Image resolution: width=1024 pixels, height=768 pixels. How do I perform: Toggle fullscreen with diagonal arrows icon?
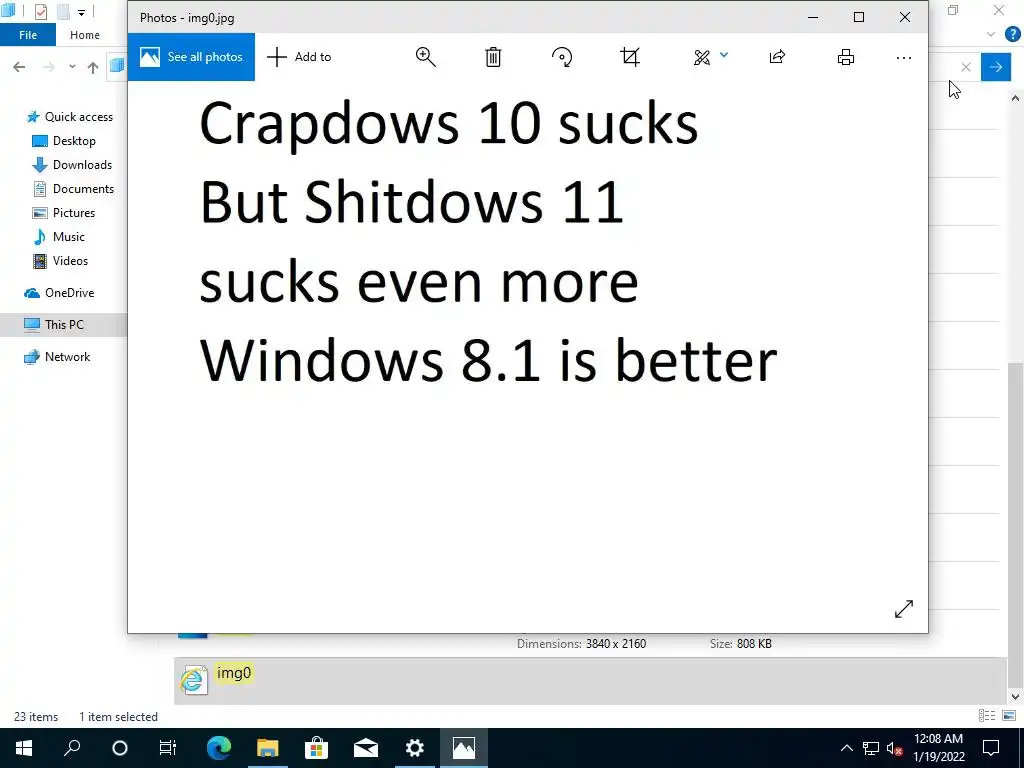click(x=904, y=609)
